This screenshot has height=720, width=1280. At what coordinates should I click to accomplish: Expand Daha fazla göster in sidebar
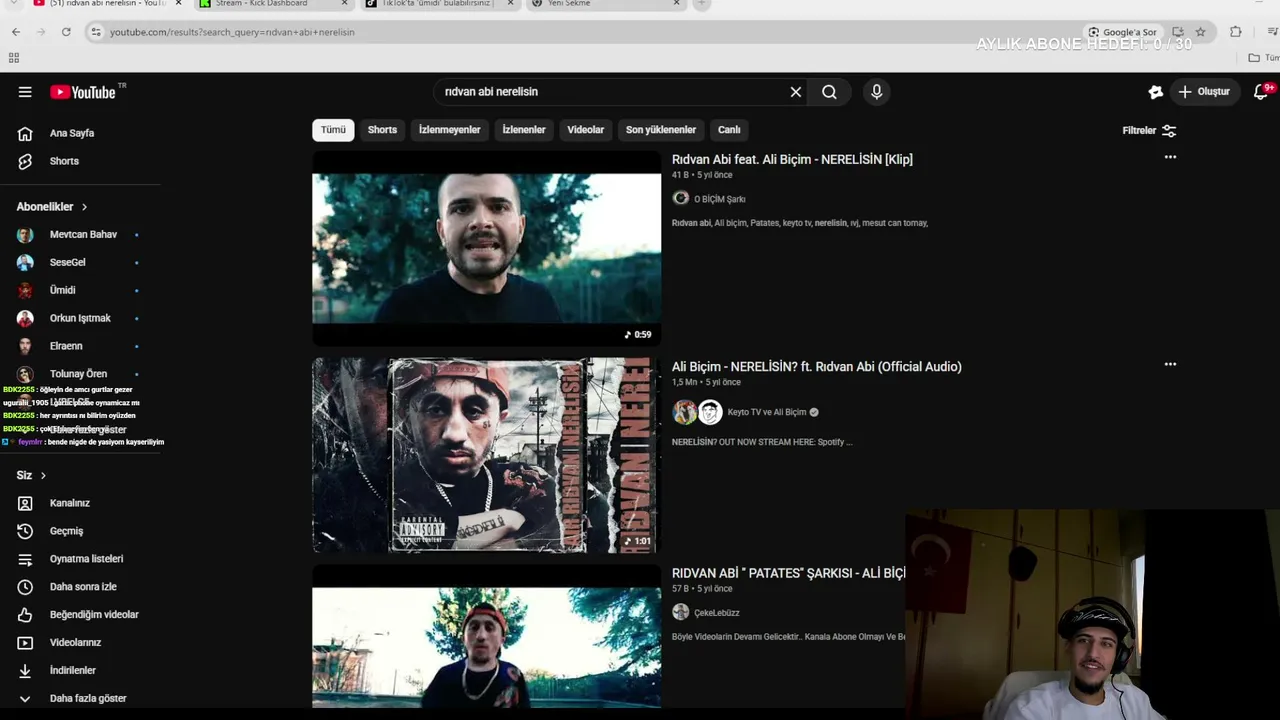tap(88, 698)
